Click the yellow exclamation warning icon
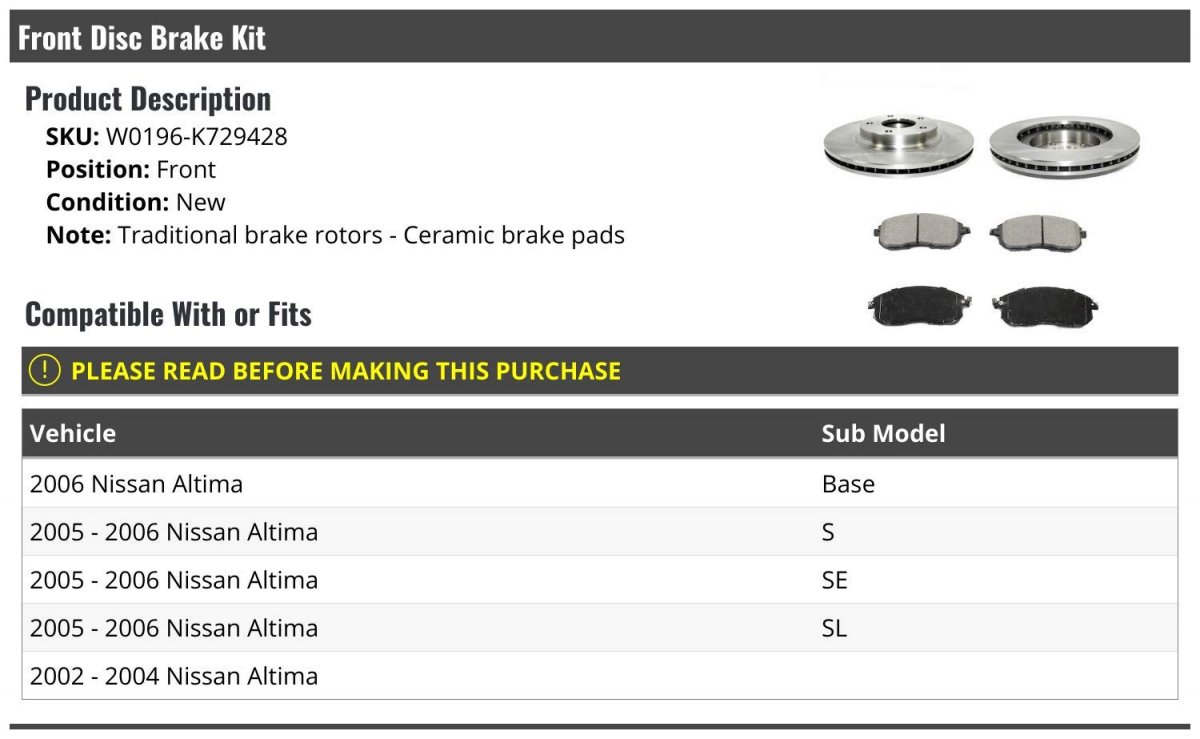This screenshot has width=1200, height=739. click(x=45, y=371)
